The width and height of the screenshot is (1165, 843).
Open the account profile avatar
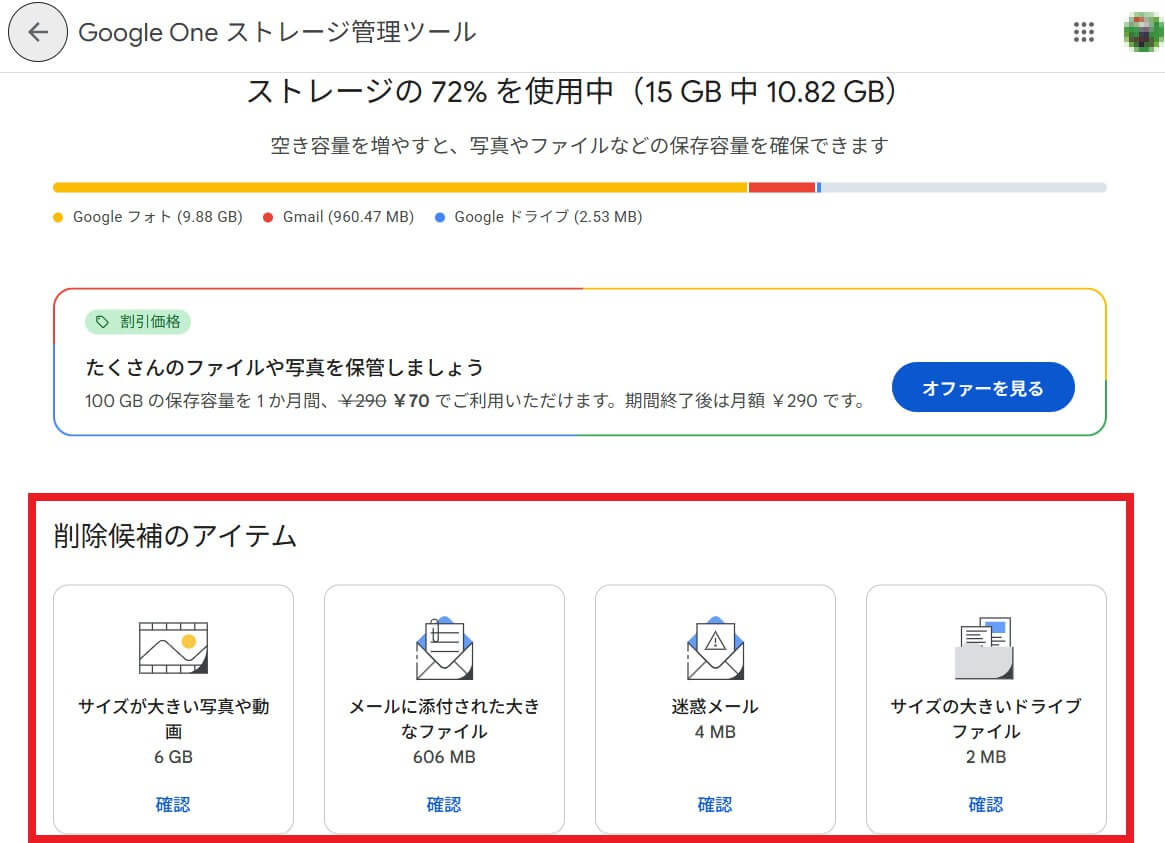coord(1143,32)
